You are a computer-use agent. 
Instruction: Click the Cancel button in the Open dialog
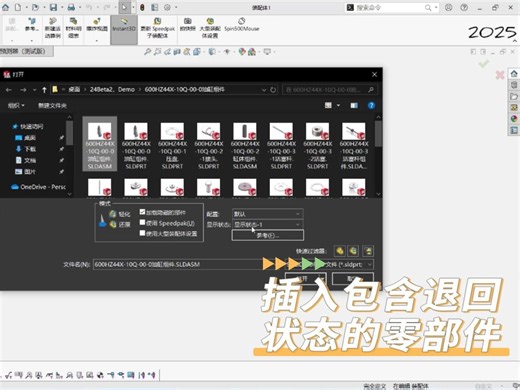tap(353, 278)
